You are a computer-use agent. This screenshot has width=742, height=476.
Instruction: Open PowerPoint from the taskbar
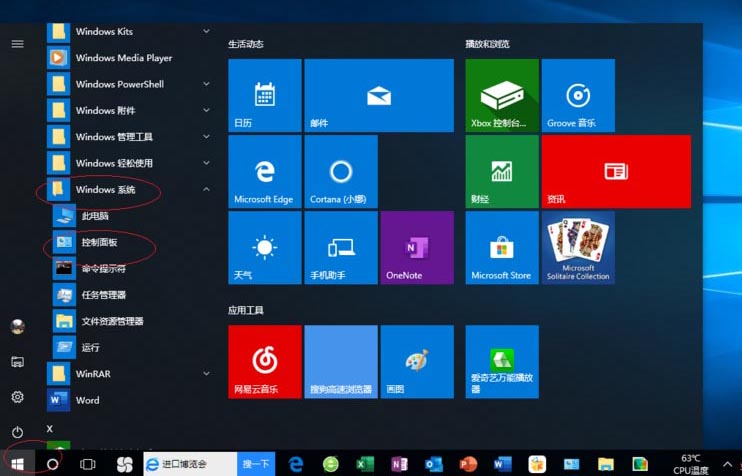468,464
